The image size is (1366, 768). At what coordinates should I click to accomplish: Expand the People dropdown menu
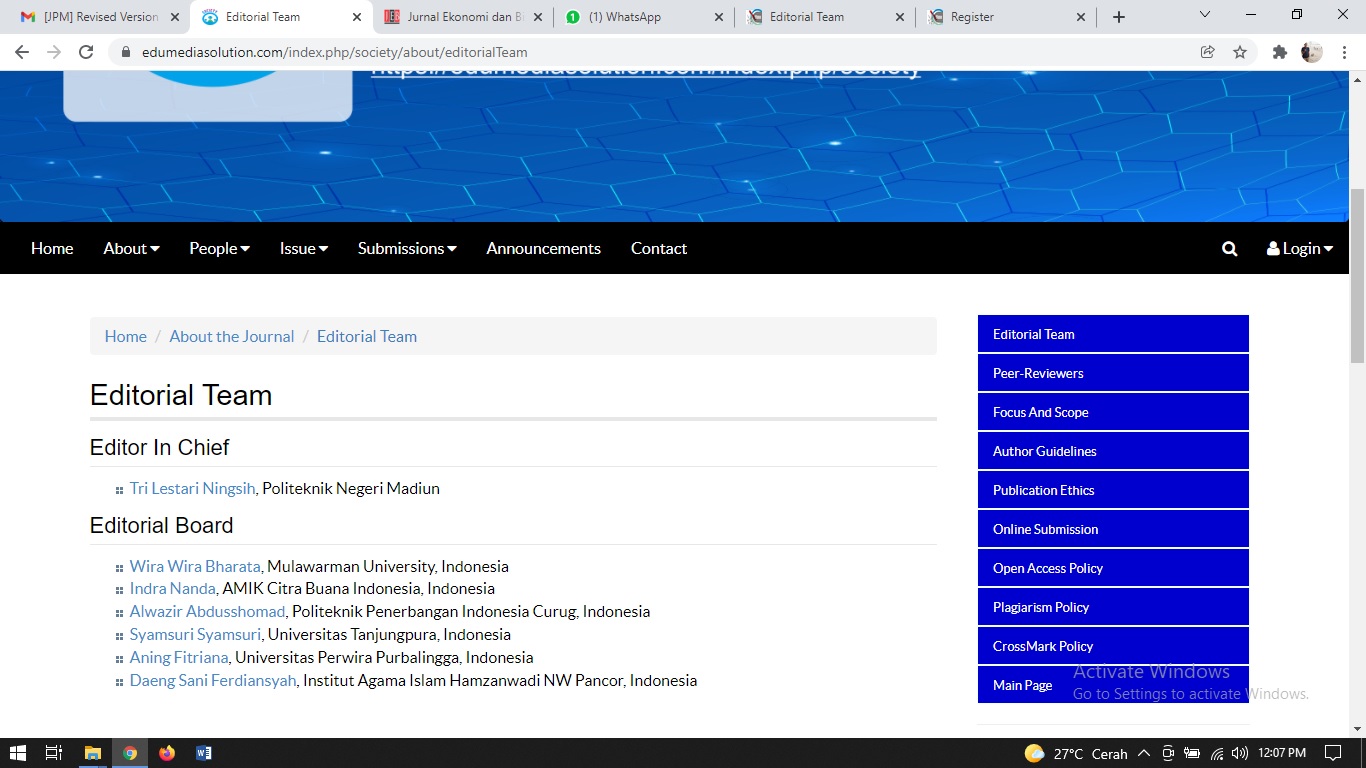click(x=219, y=249)
